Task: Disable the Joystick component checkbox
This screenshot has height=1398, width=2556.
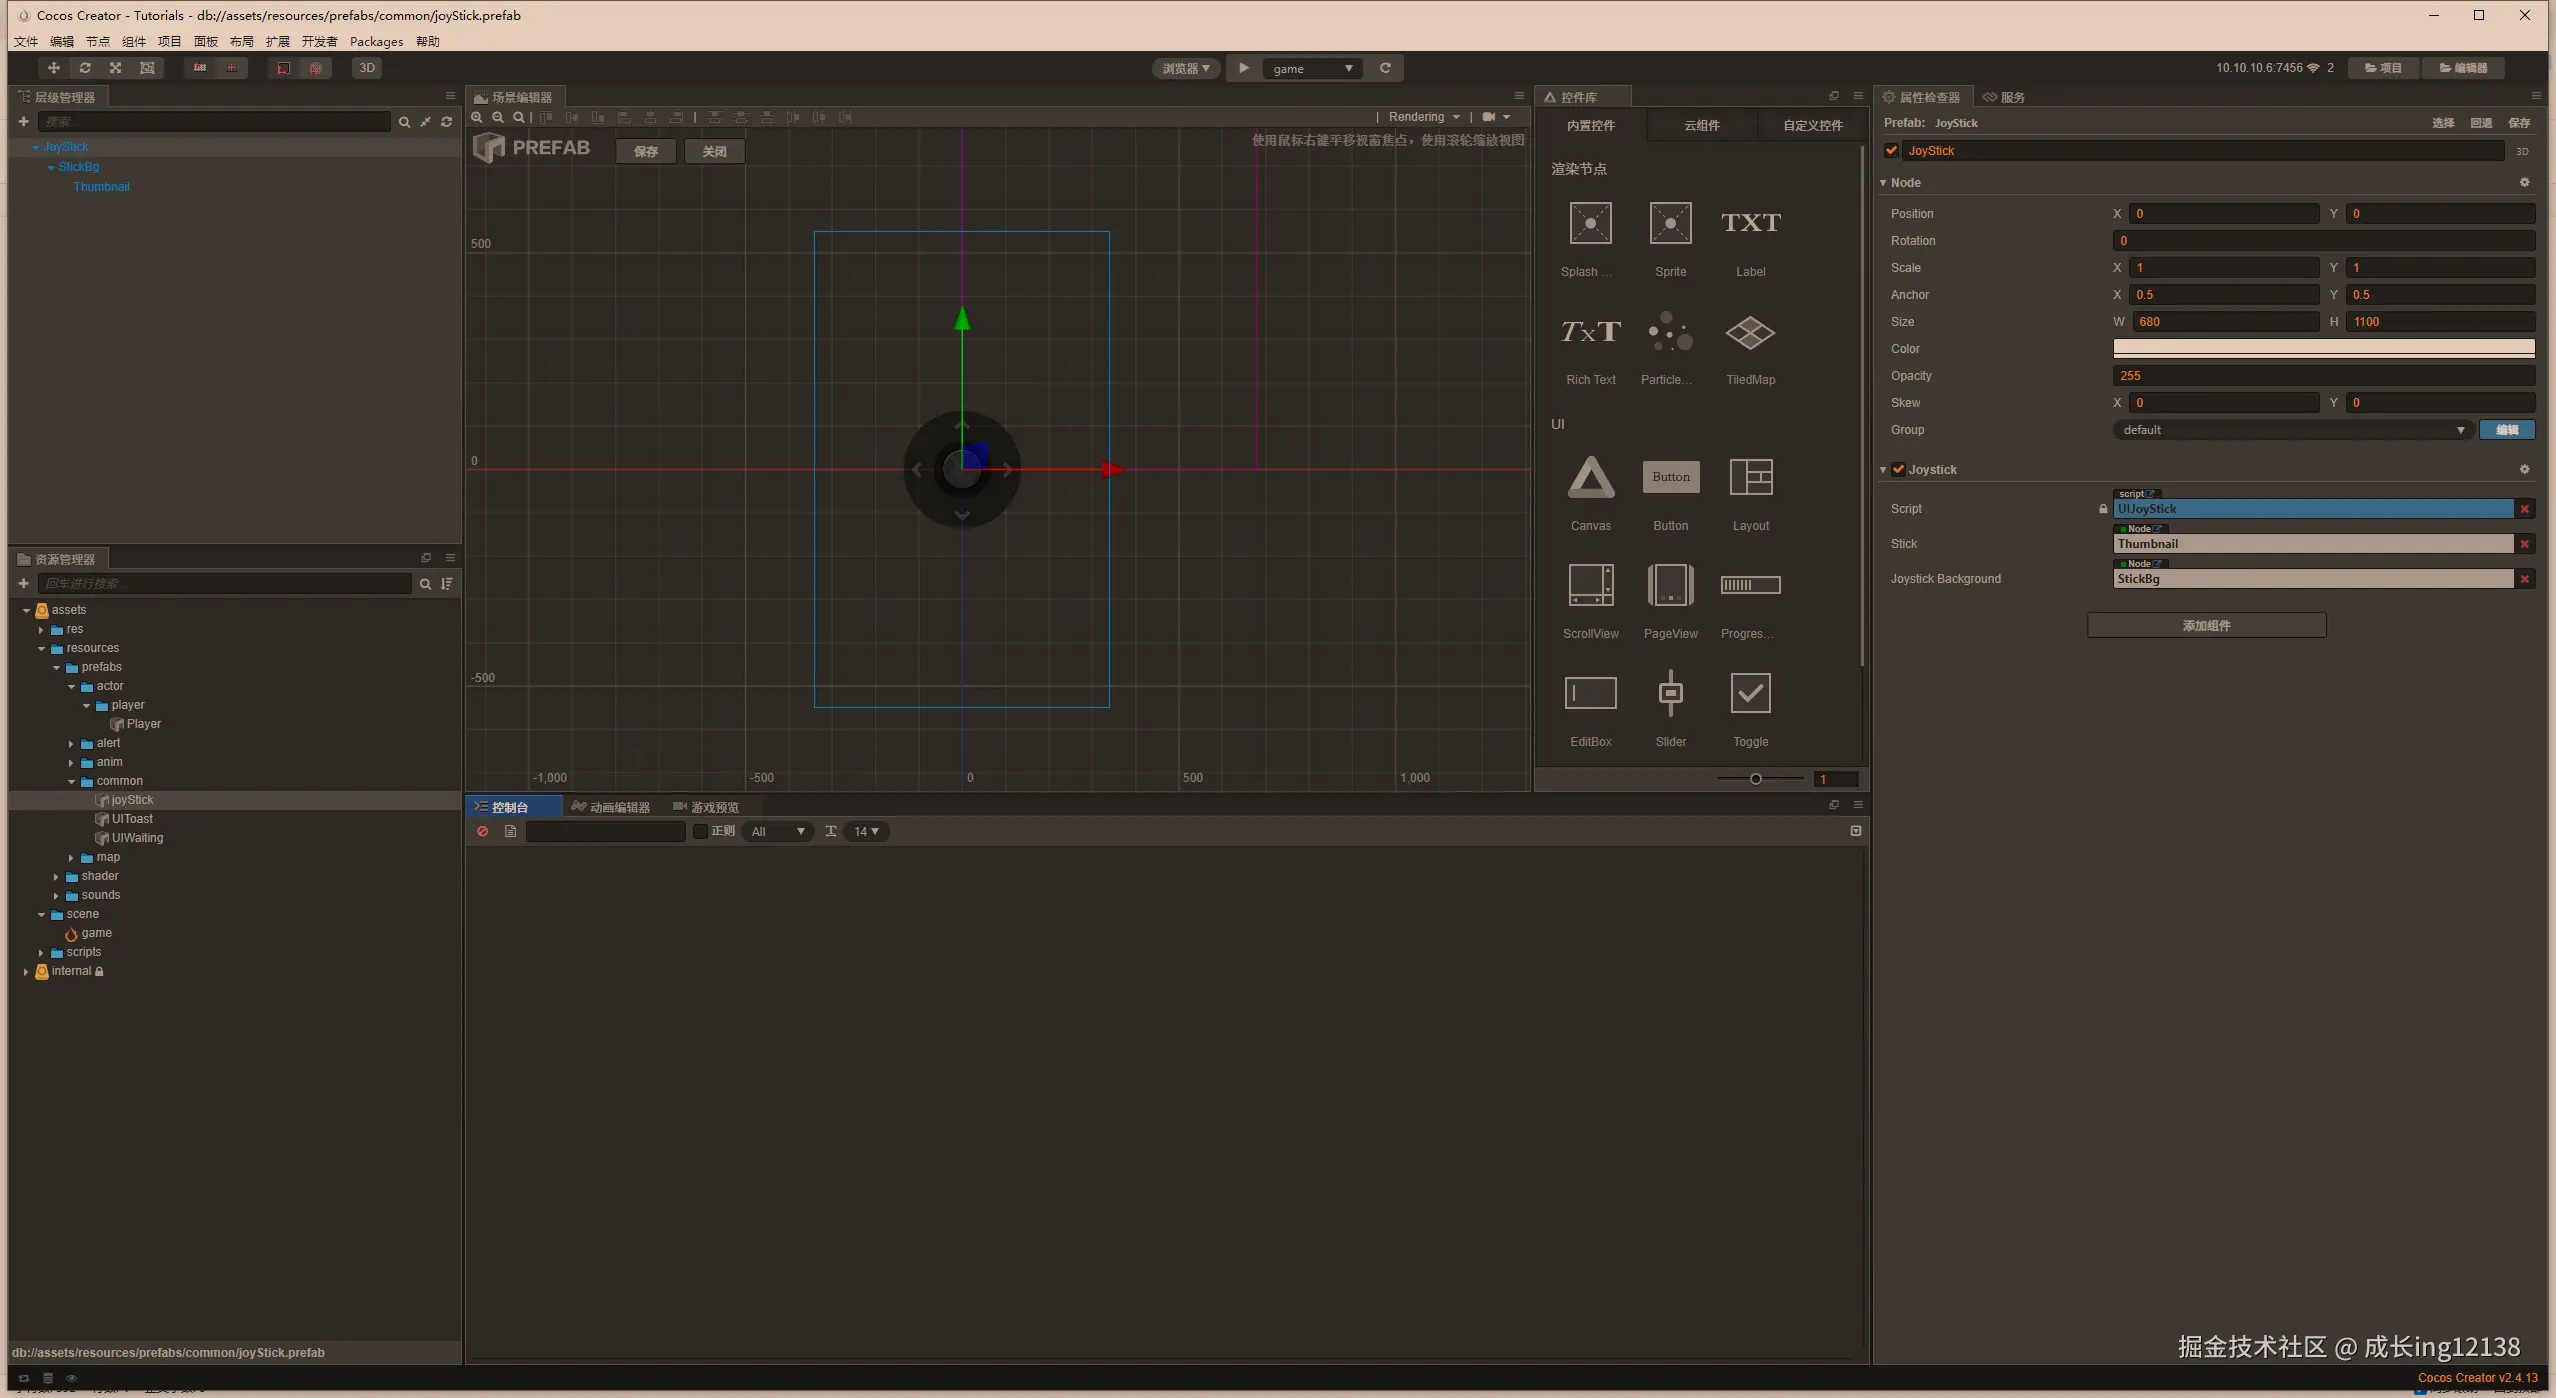Action: 1898,470
